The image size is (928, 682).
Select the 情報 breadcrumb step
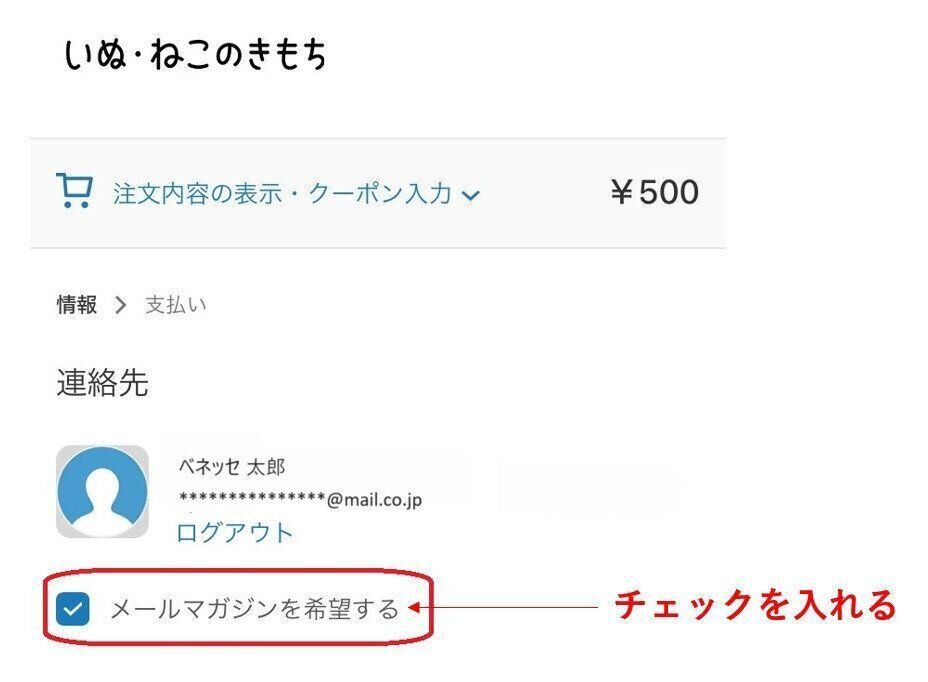76,303
